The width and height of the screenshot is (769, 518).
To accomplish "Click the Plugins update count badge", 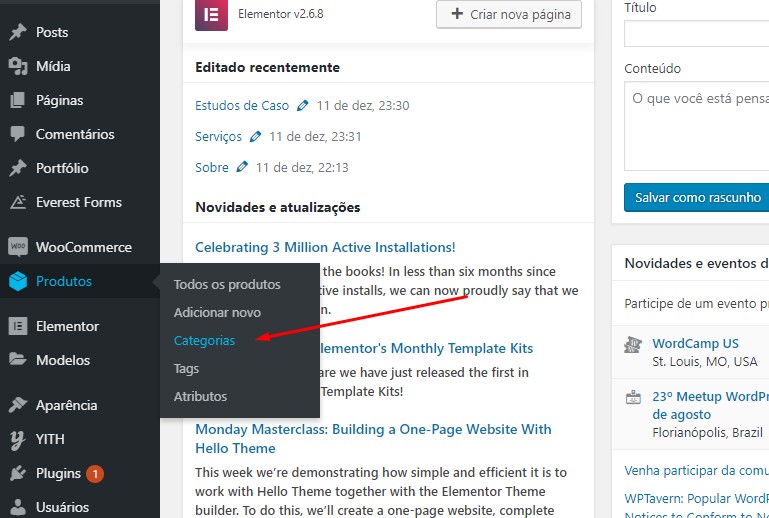I will click(95, 474).
